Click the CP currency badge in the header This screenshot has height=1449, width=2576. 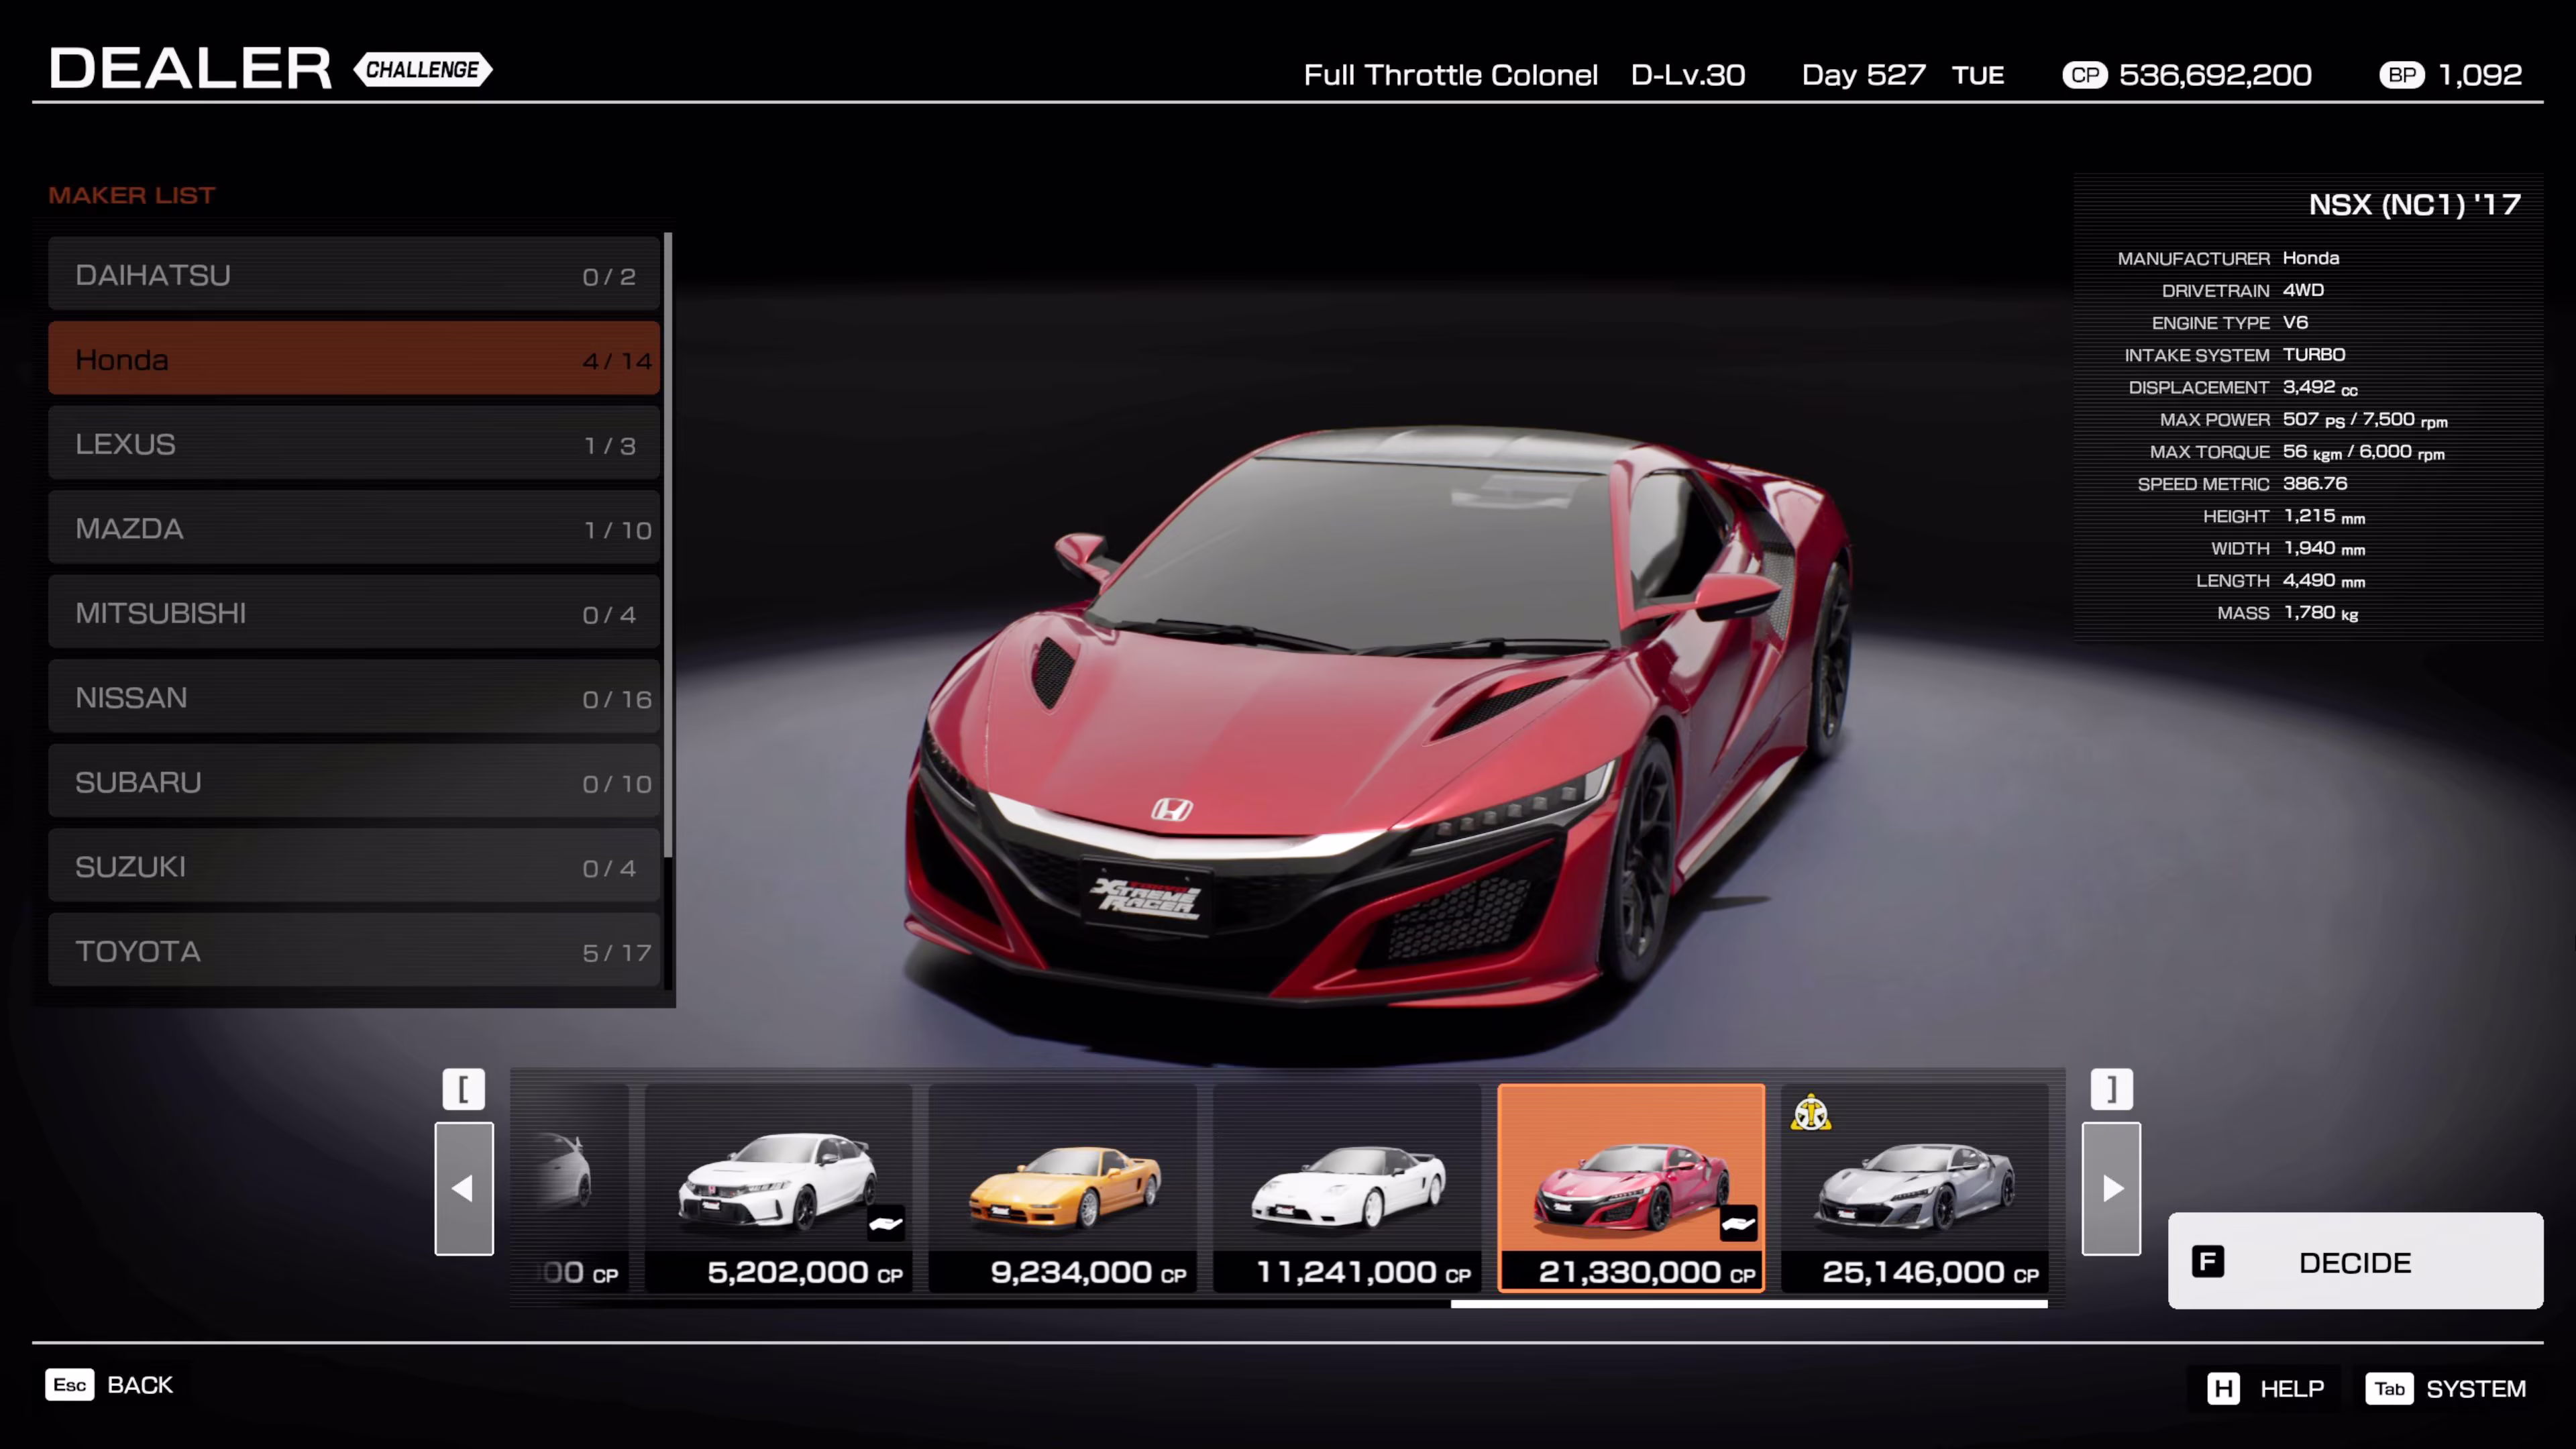coord(2086,75)
